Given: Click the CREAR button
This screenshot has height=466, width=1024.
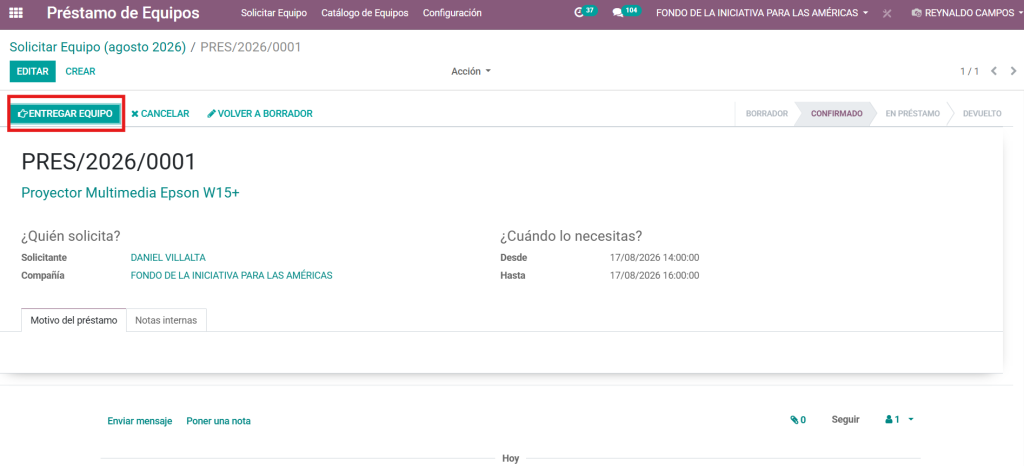Looking at the screenshot, I should [80, 72].
